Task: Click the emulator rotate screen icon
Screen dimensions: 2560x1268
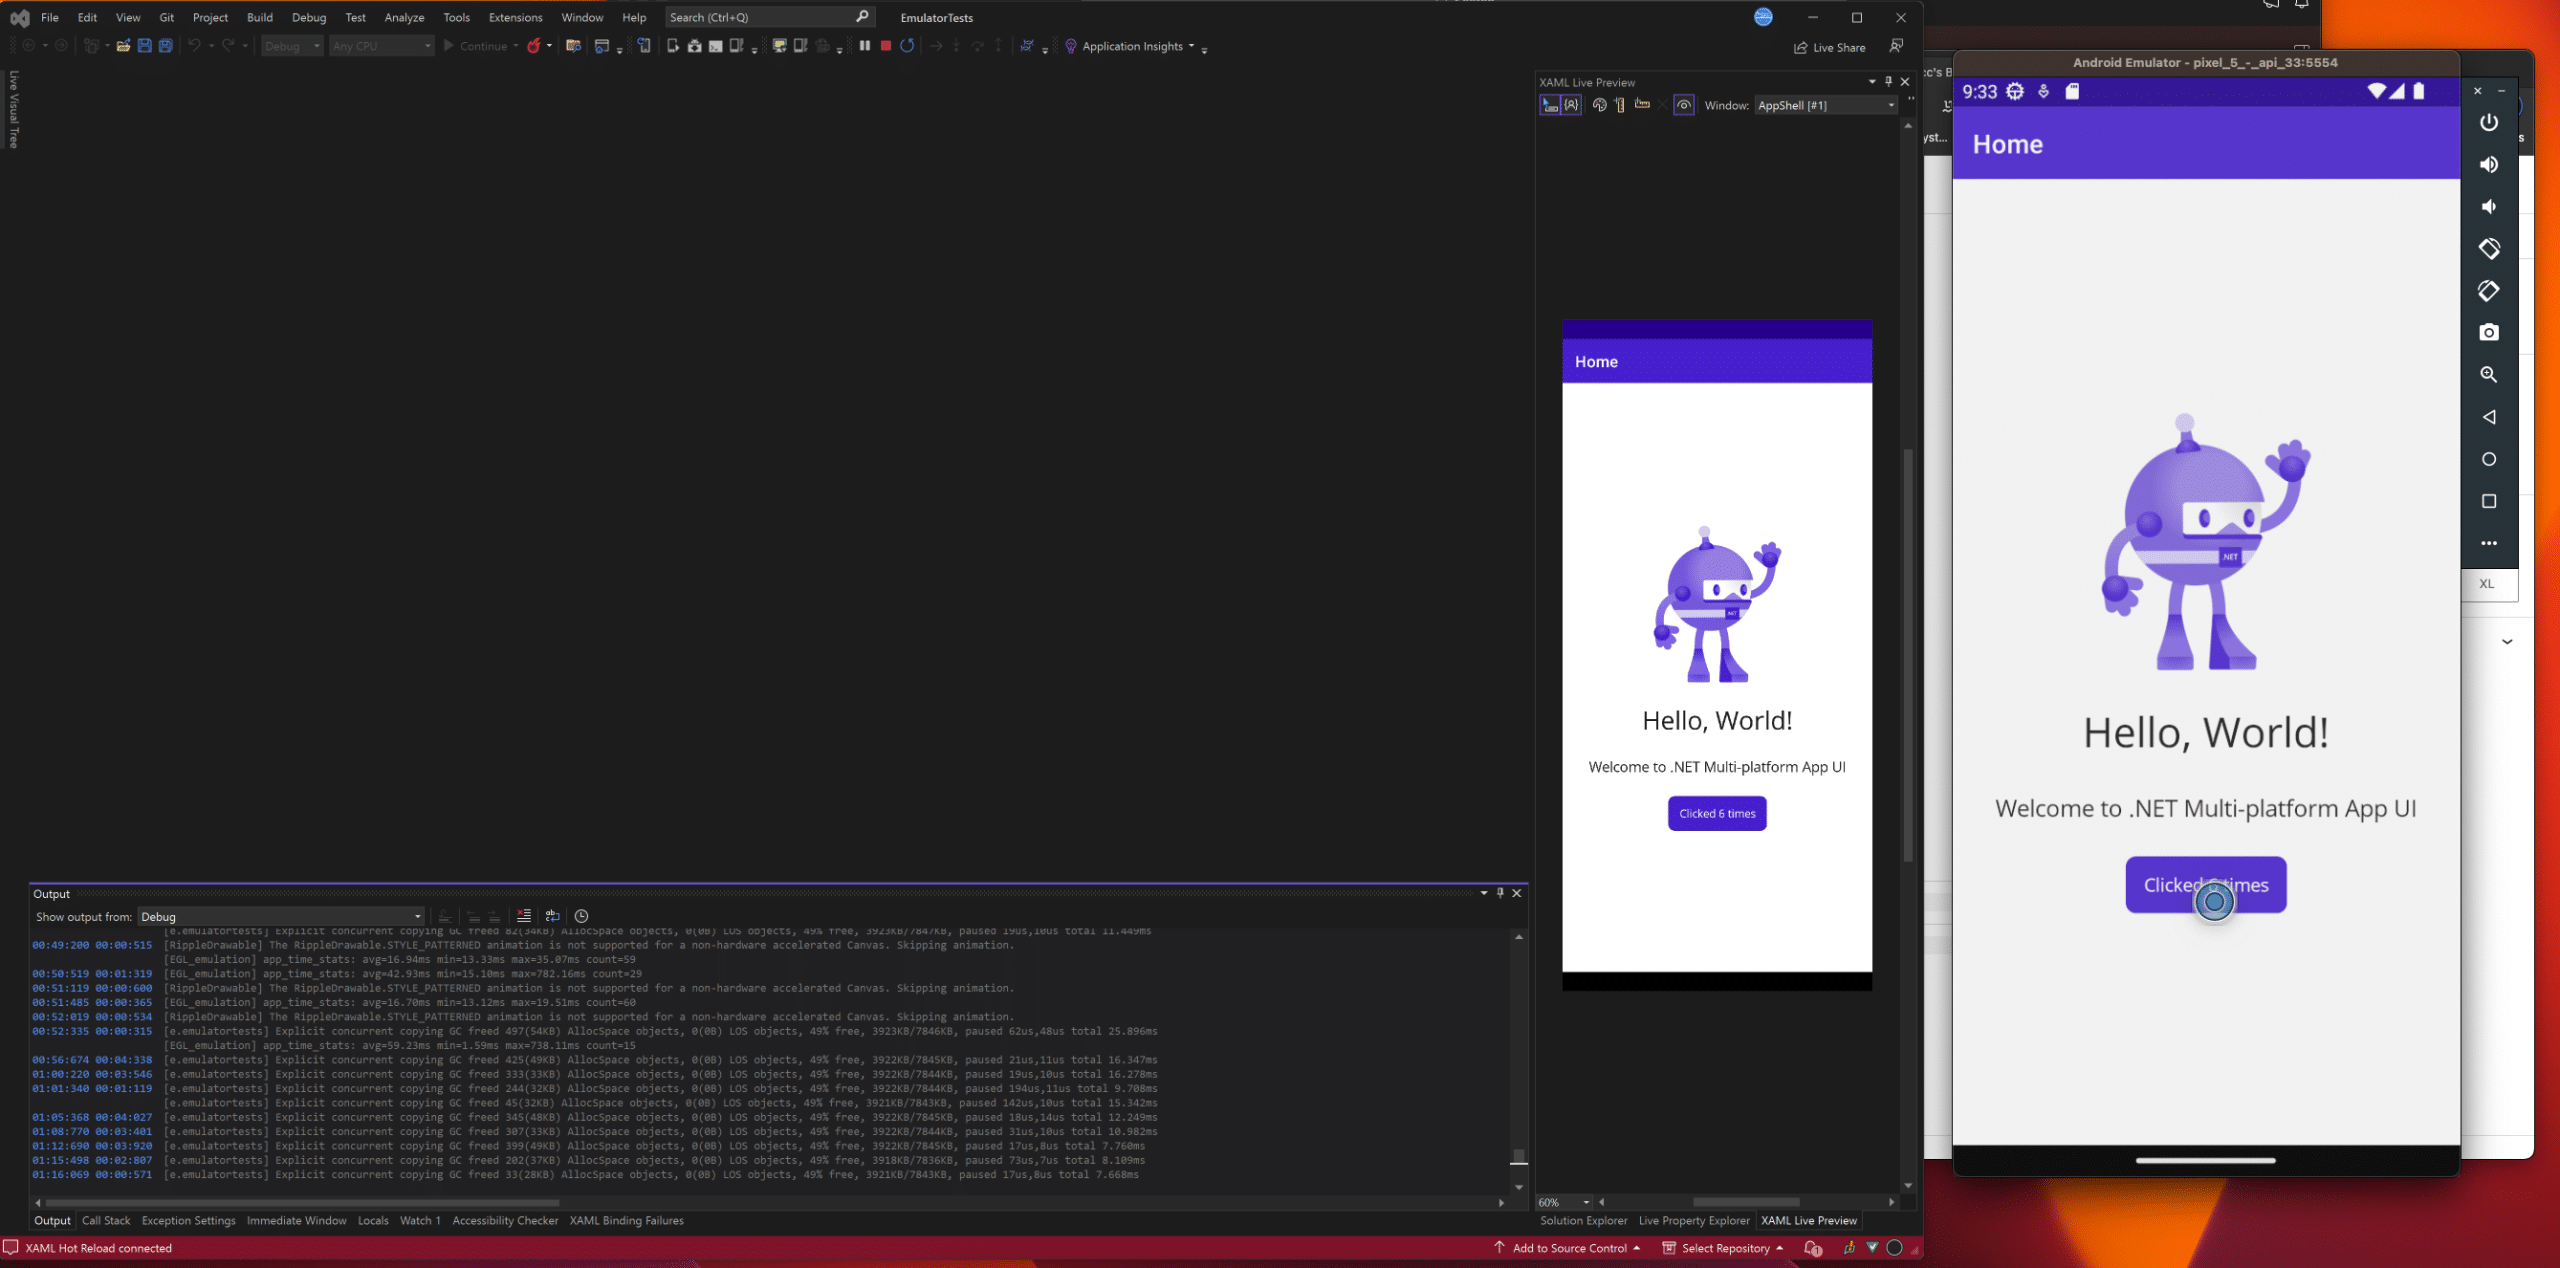Action: 2488,248
